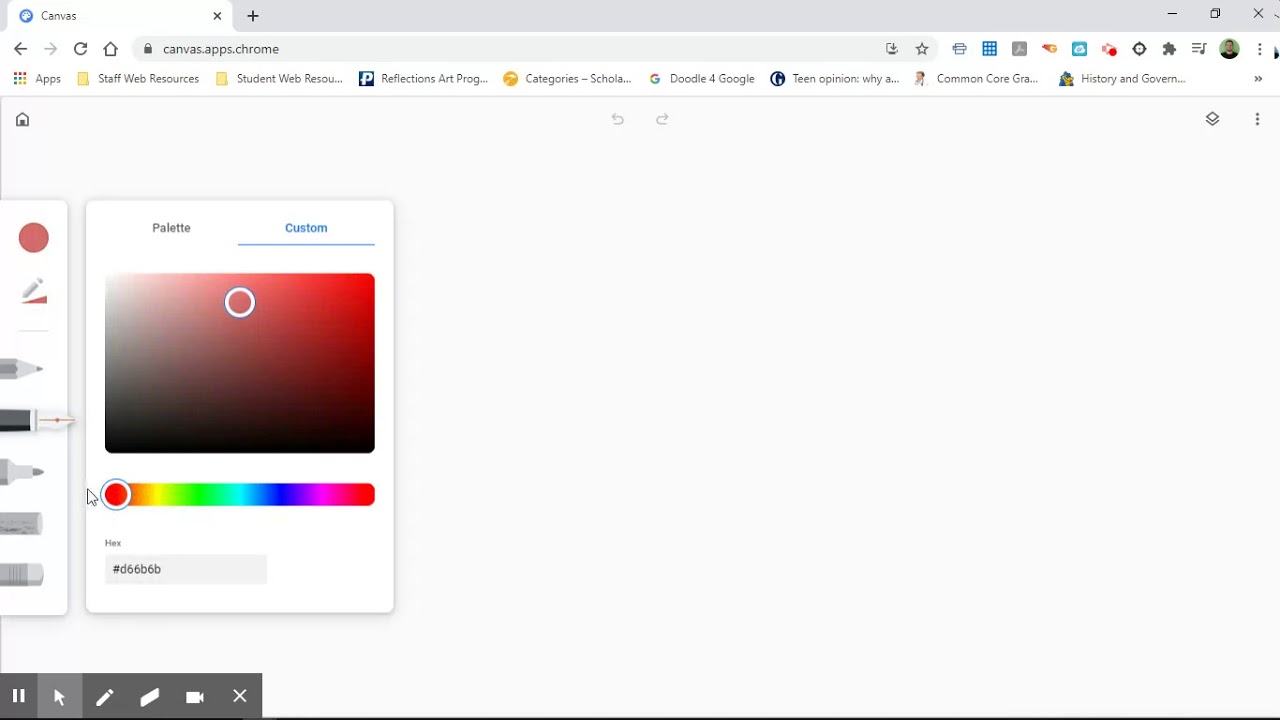Open Common Core Gra... bookmark
Screen dimensions: 1280x720
[976, 79]
